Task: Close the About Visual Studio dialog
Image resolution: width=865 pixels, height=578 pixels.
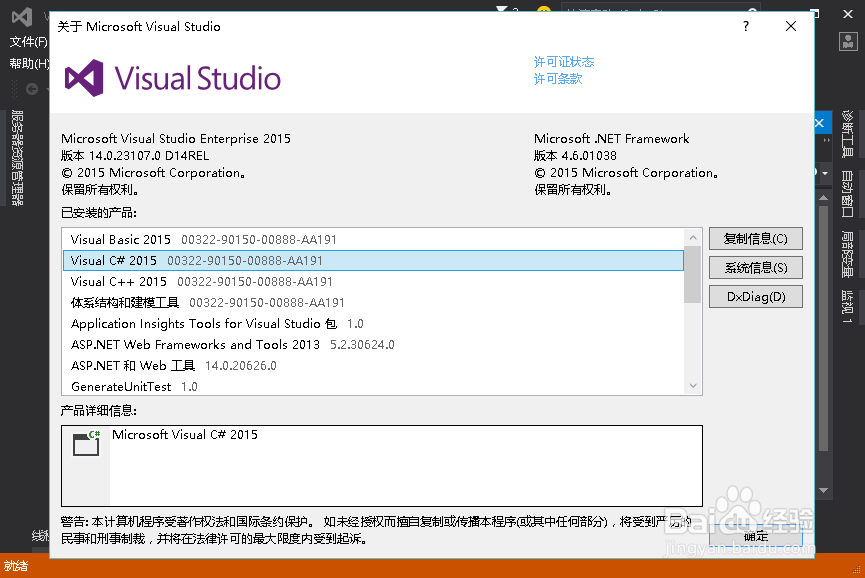Action: point(791,26)
